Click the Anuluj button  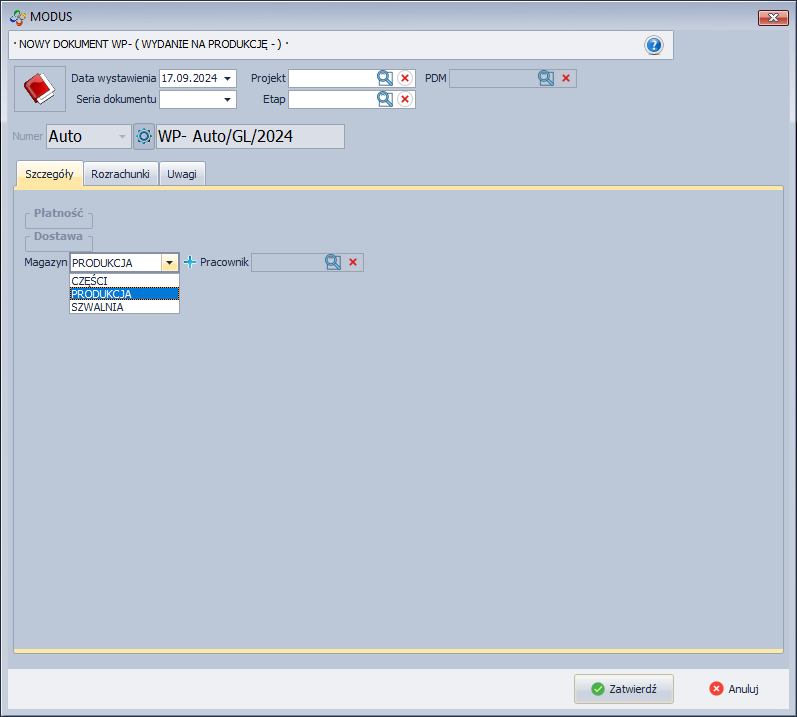point(734,689)
